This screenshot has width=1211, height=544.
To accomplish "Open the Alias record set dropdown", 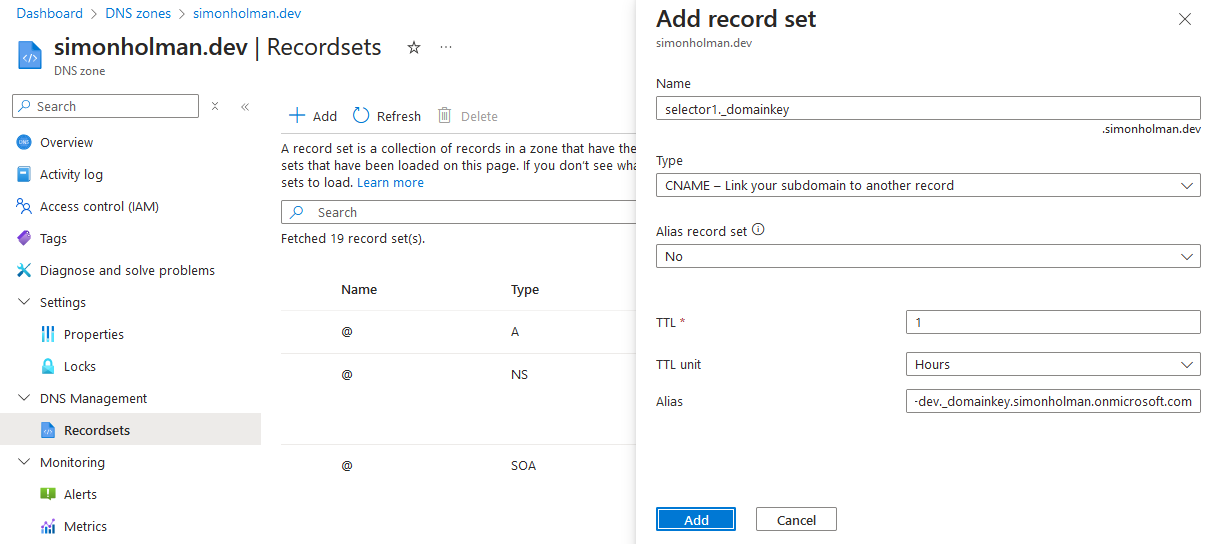I will click(x=928, y=256).
